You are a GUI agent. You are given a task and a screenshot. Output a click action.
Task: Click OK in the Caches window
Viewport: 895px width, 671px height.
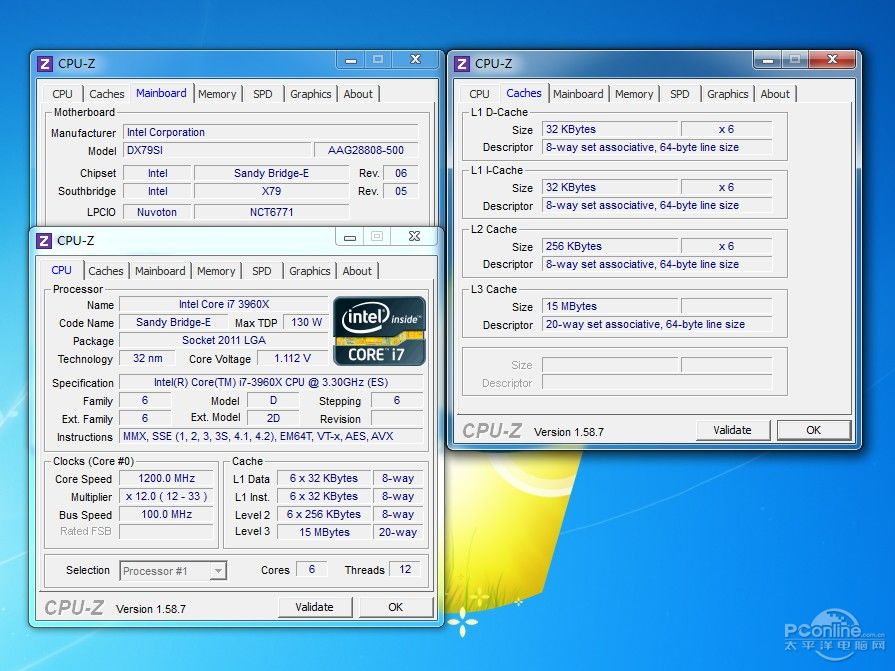pyautogui.click(x=813, y=429)
